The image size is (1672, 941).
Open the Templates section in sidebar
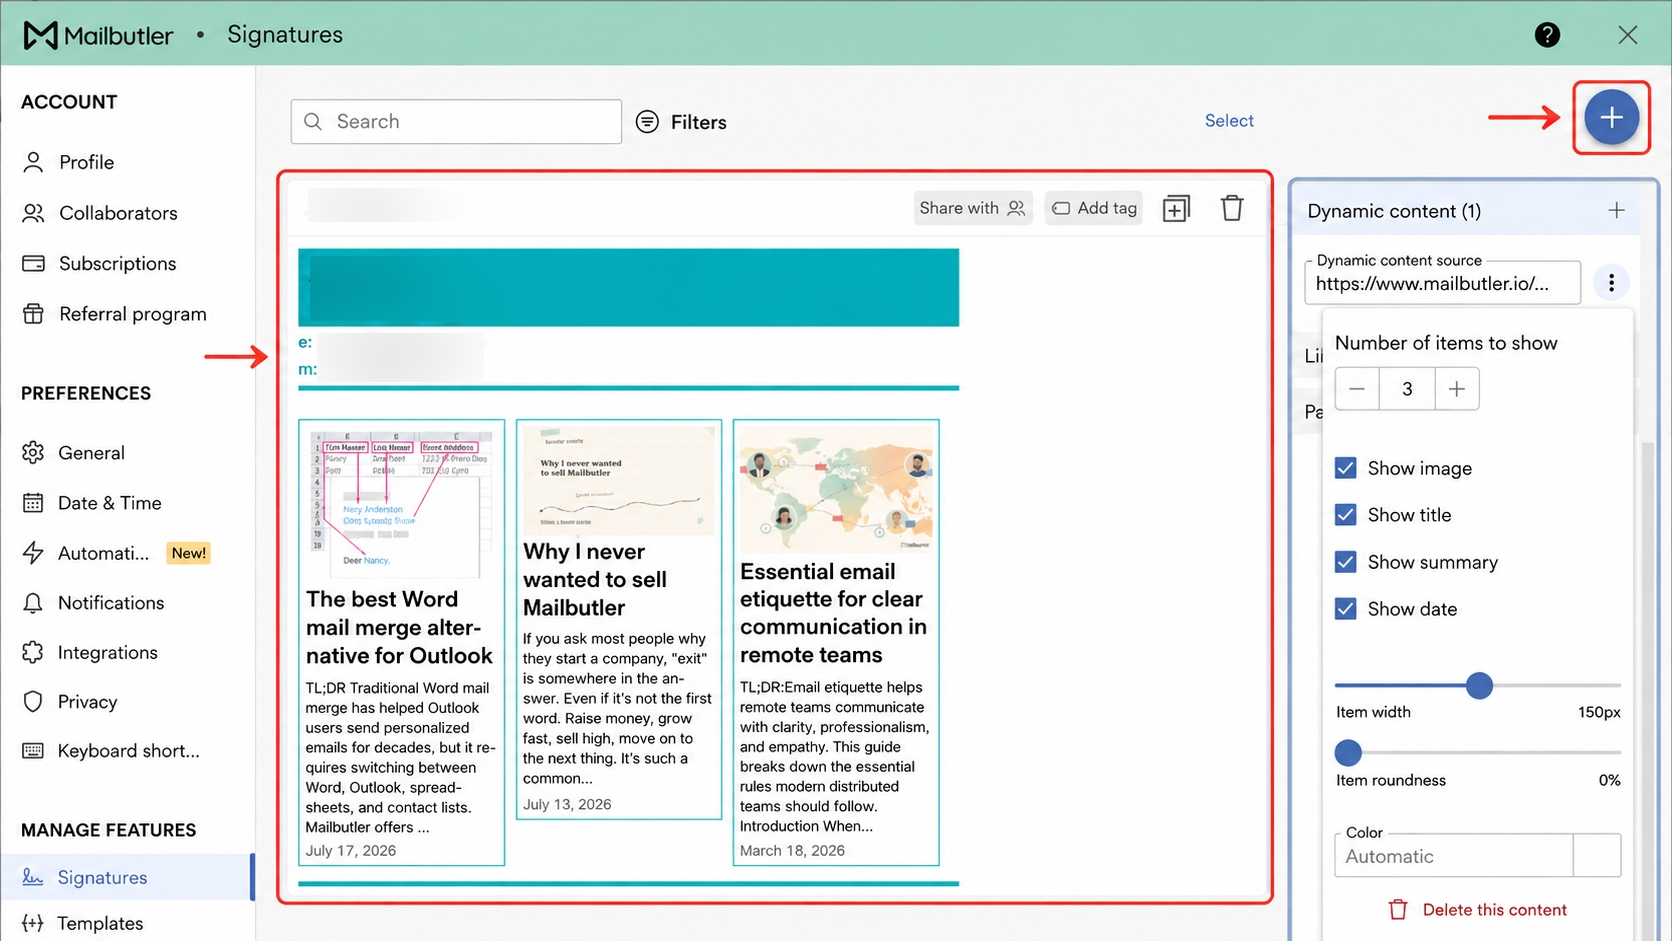100,923
